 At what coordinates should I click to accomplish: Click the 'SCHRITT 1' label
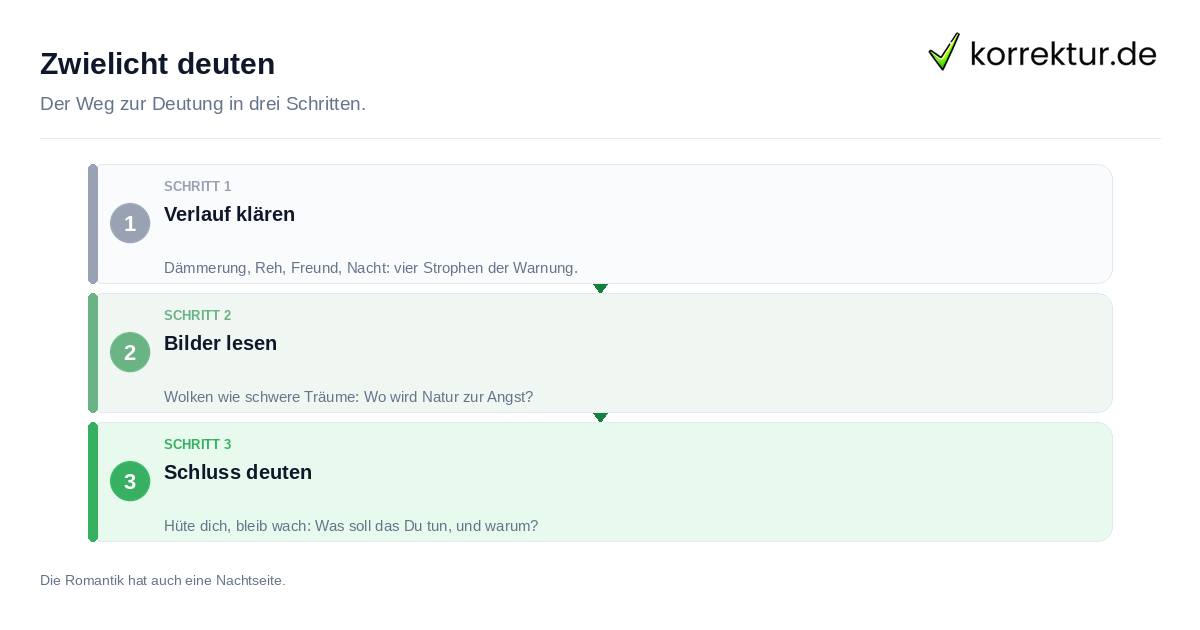pyautogui.click(x=197, y=187)
